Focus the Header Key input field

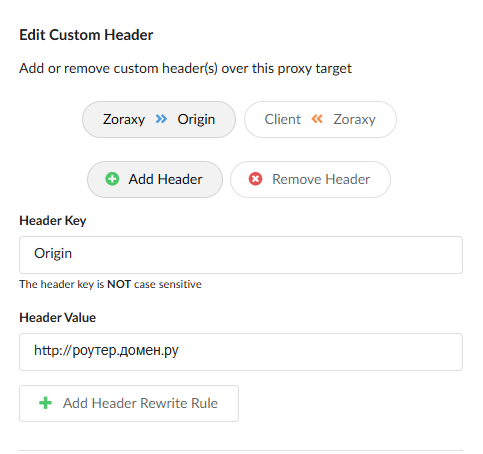pos(241,255)
